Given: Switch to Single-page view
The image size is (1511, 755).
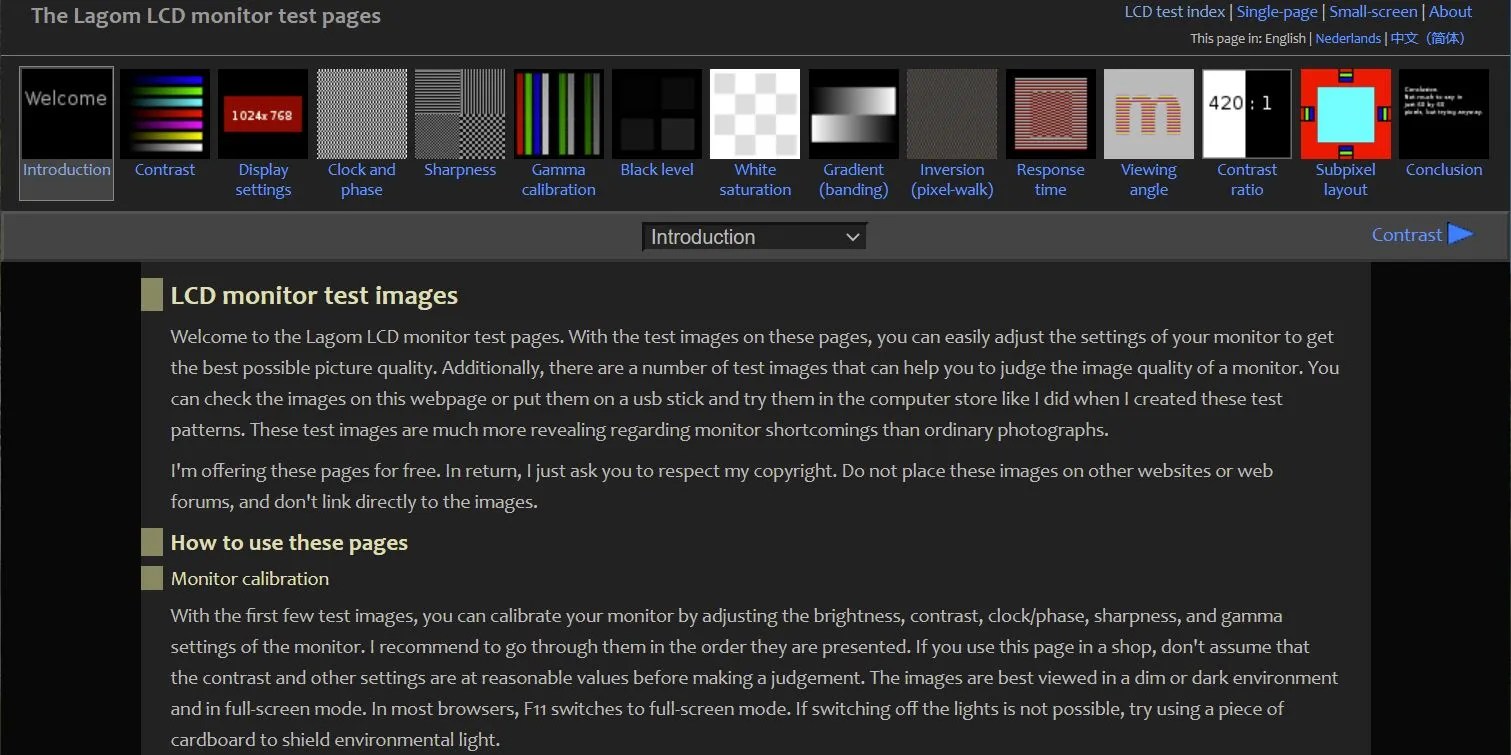Looking at the screenshot, I should 1277,11.
